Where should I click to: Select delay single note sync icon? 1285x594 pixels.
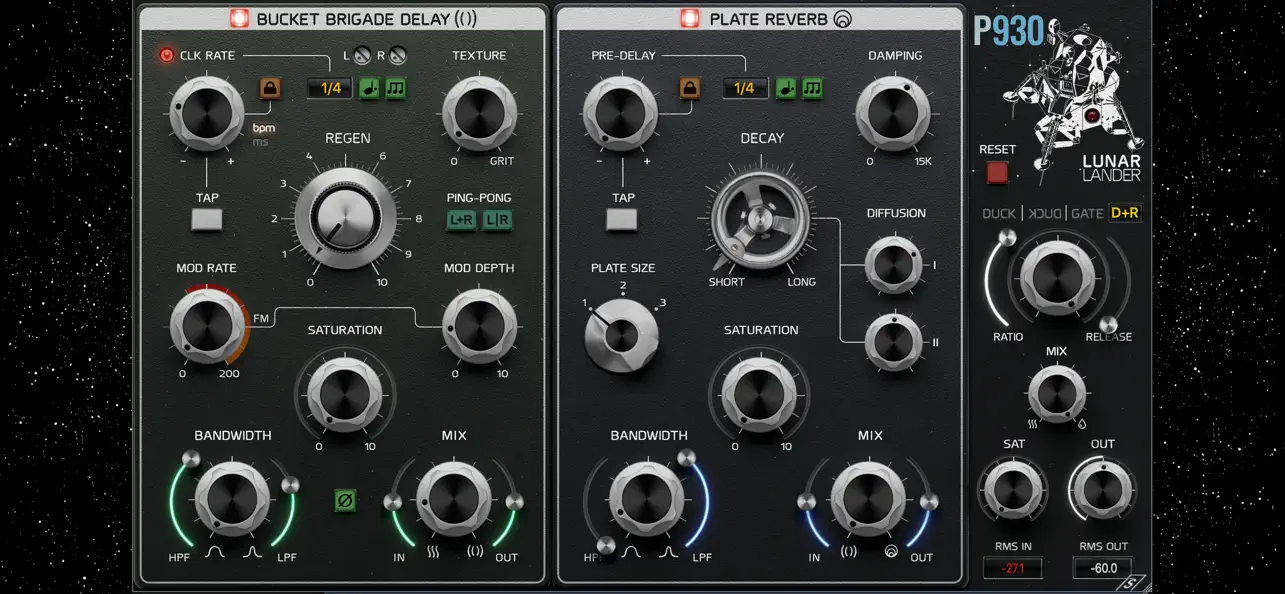click(370, 88)
